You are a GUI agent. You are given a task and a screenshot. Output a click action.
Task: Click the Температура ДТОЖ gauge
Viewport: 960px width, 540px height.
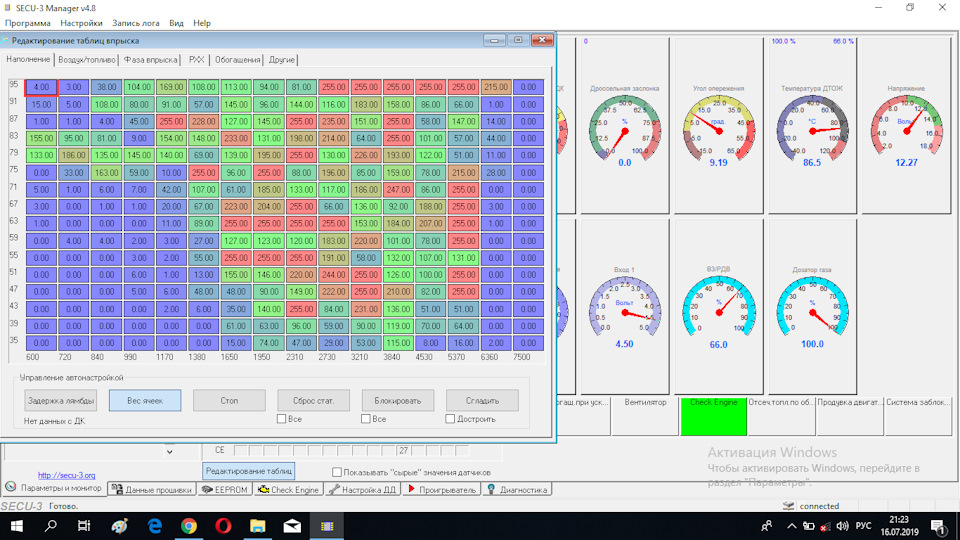pos(812,126)
